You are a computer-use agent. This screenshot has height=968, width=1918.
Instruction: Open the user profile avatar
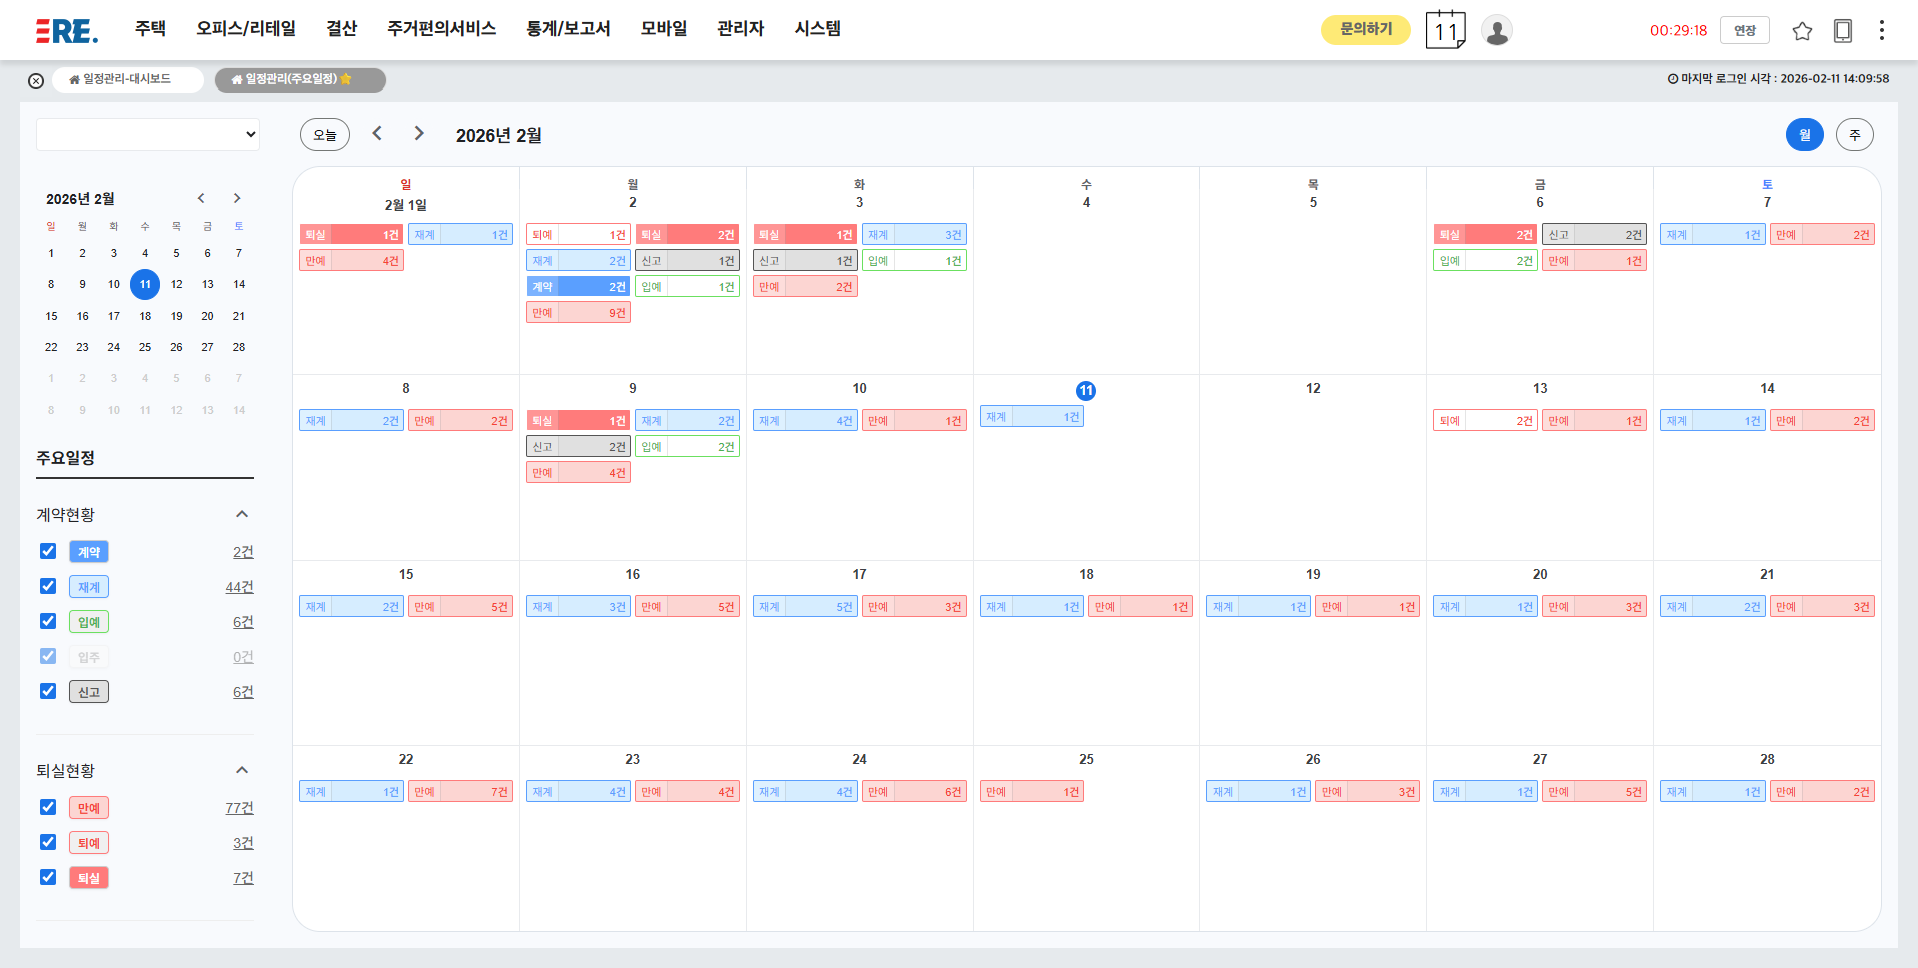[x=1496, y=31]
